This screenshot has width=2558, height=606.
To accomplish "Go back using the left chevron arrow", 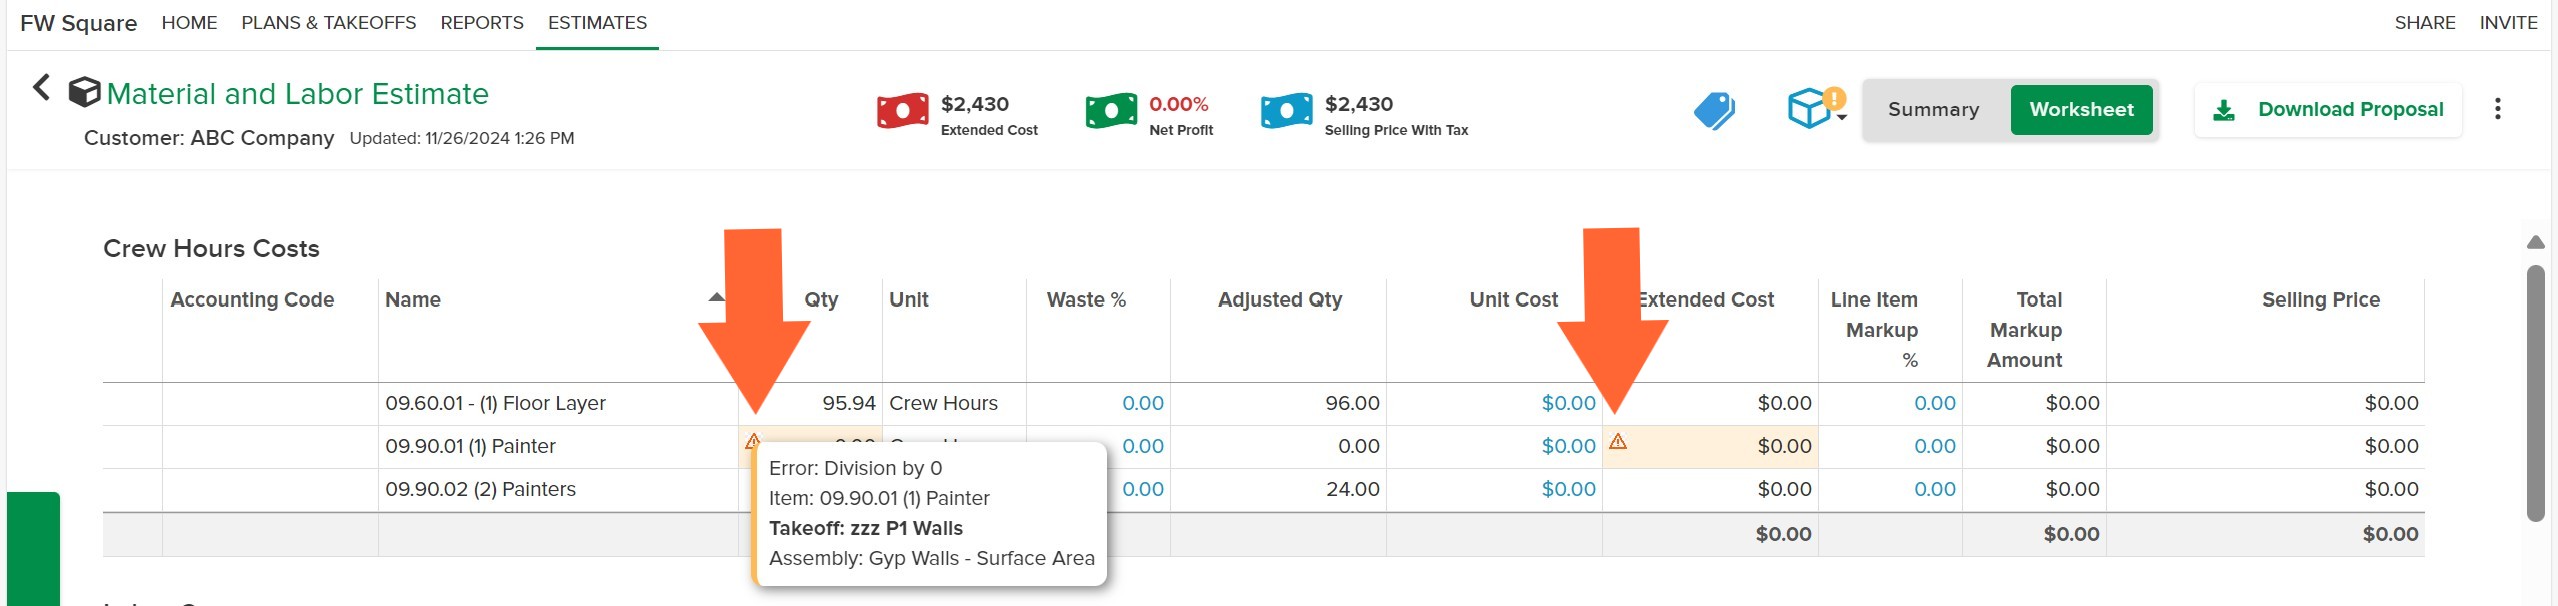I will click(x=41, y=88).
